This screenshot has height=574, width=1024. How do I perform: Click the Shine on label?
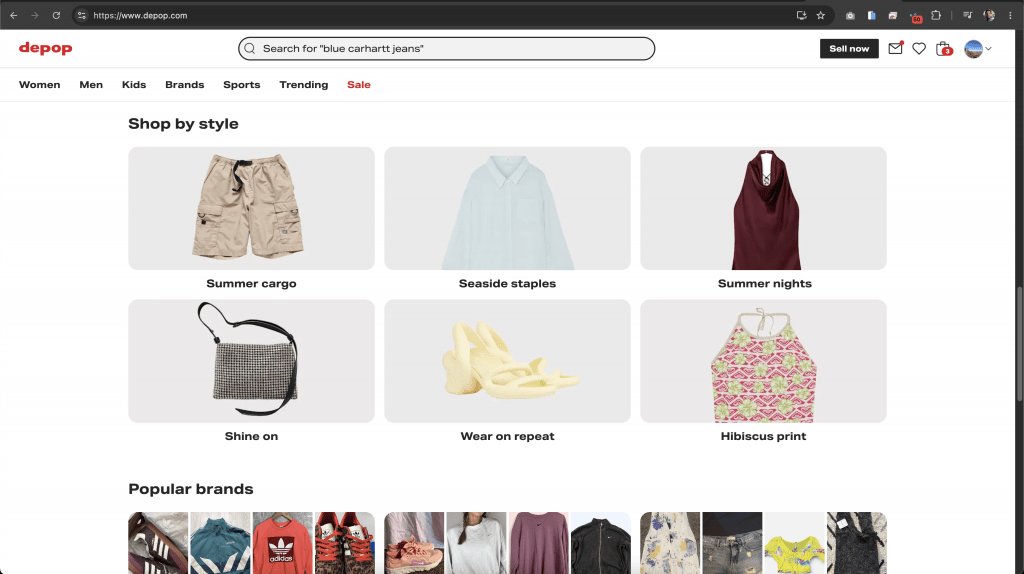pos(251,436)
